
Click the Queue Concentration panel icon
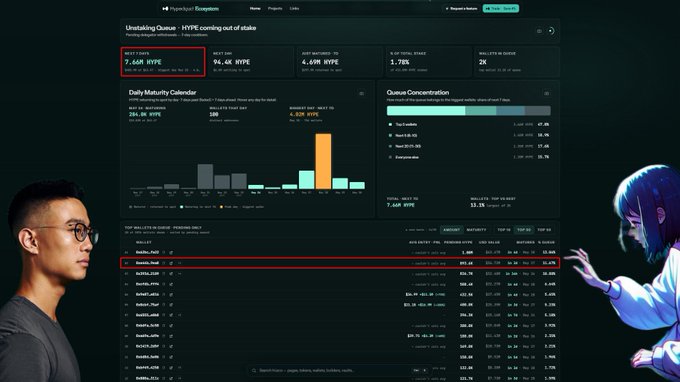[x=547, y=93]
